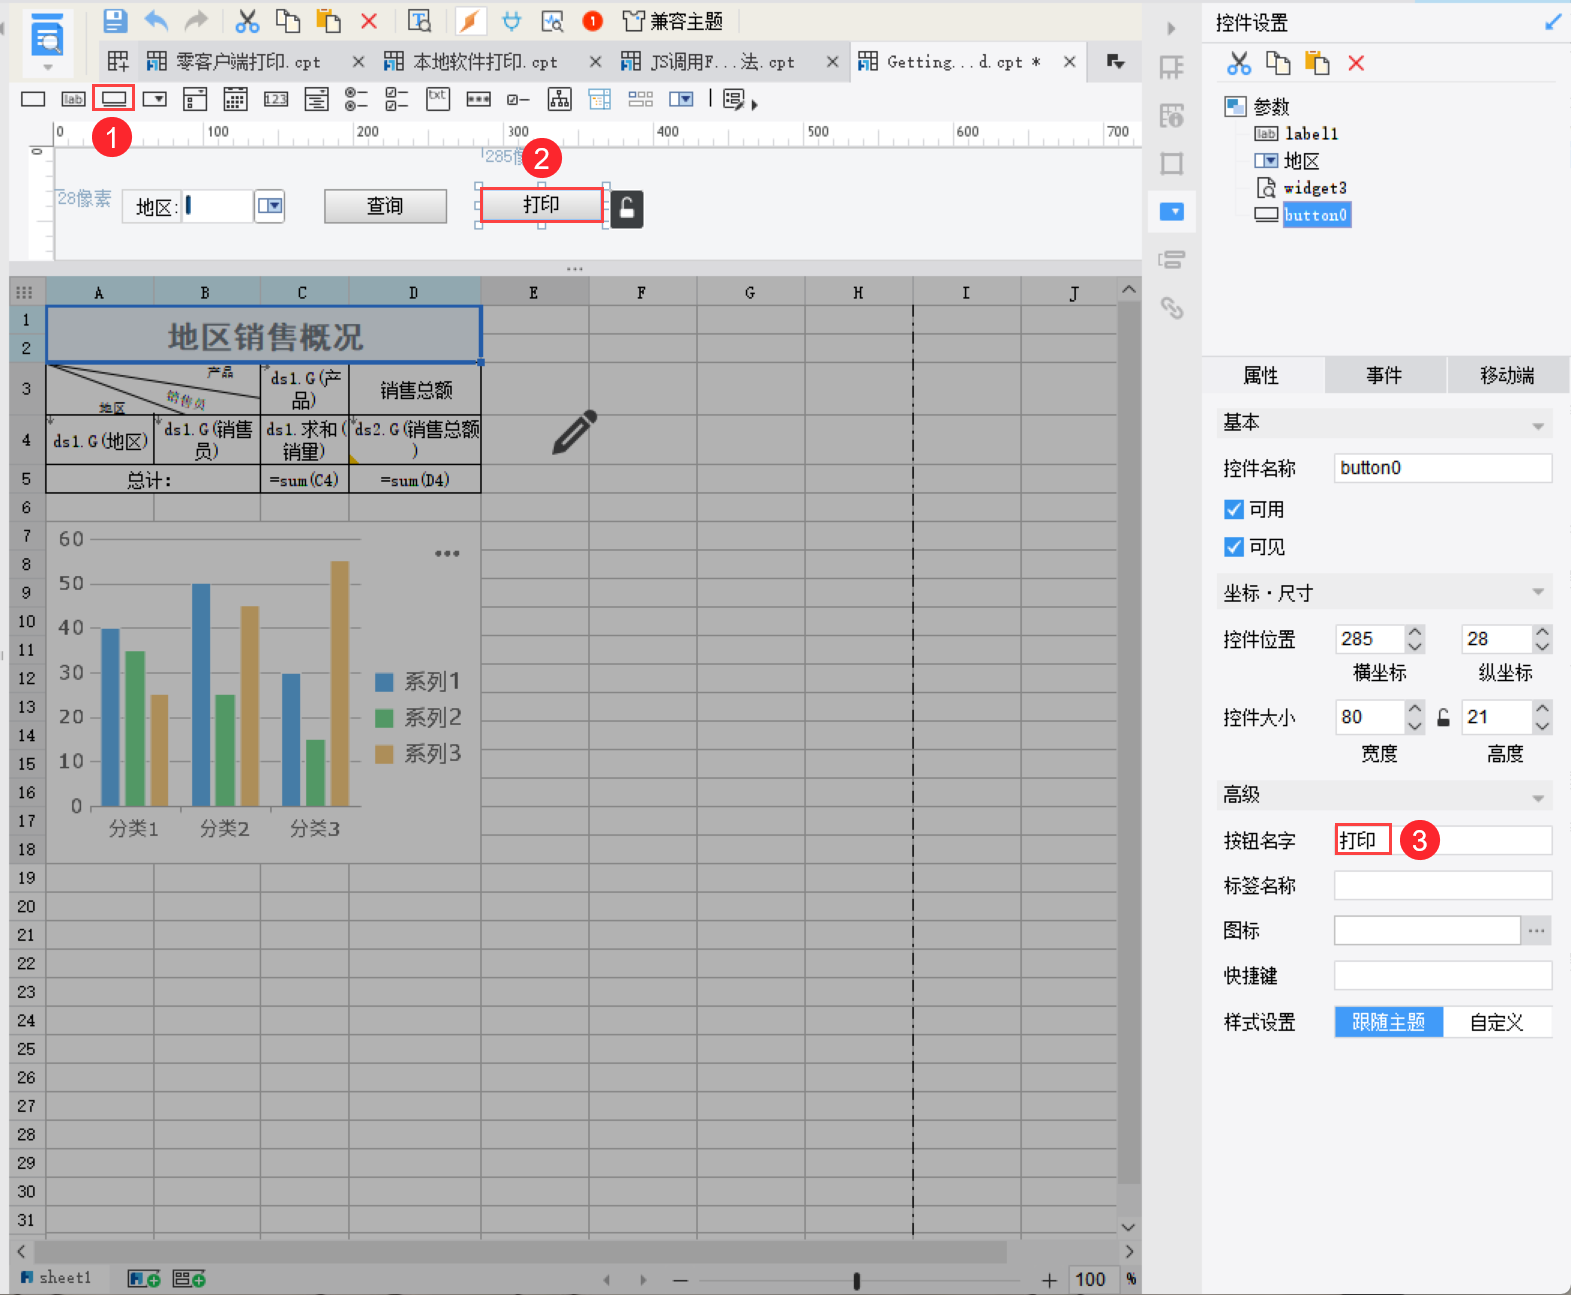Activate the orange format painter icon

(x=470, y=21)
